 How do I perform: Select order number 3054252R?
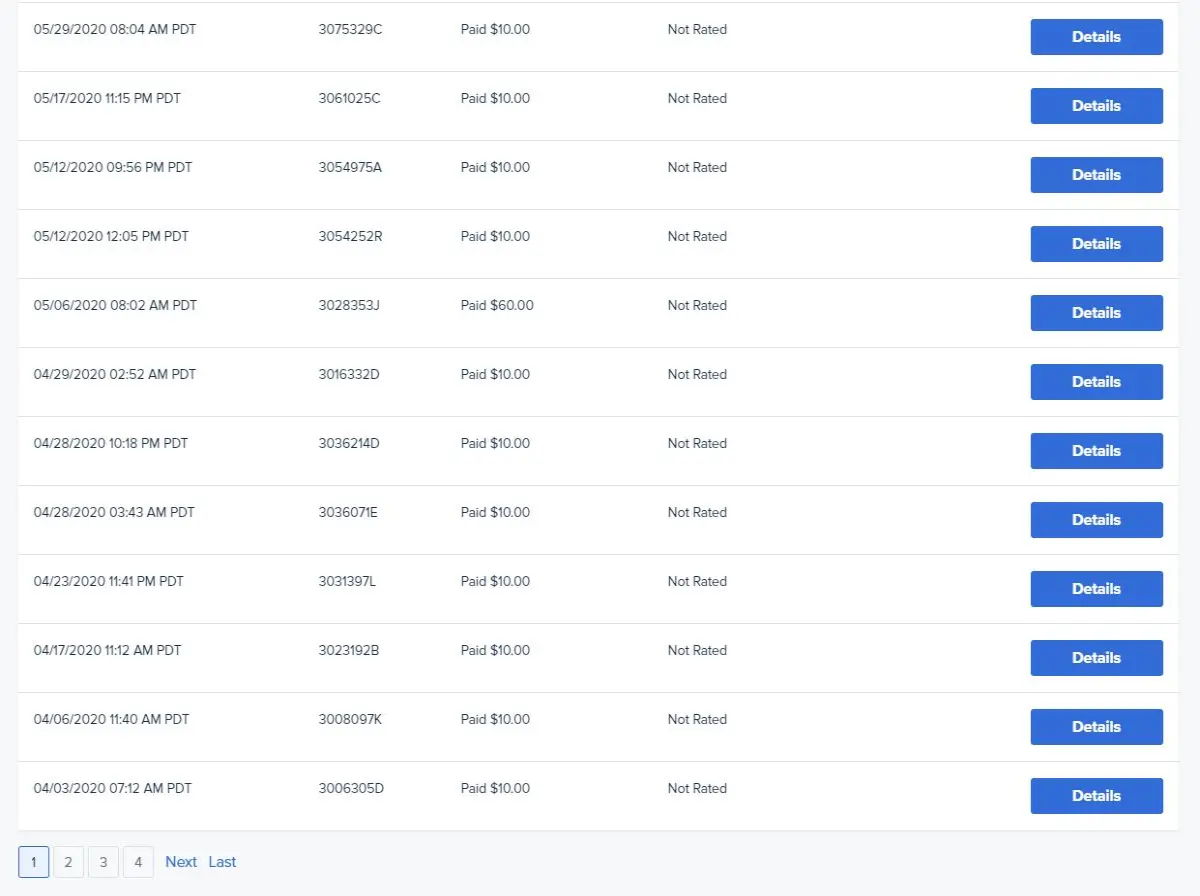pos(350,237)
